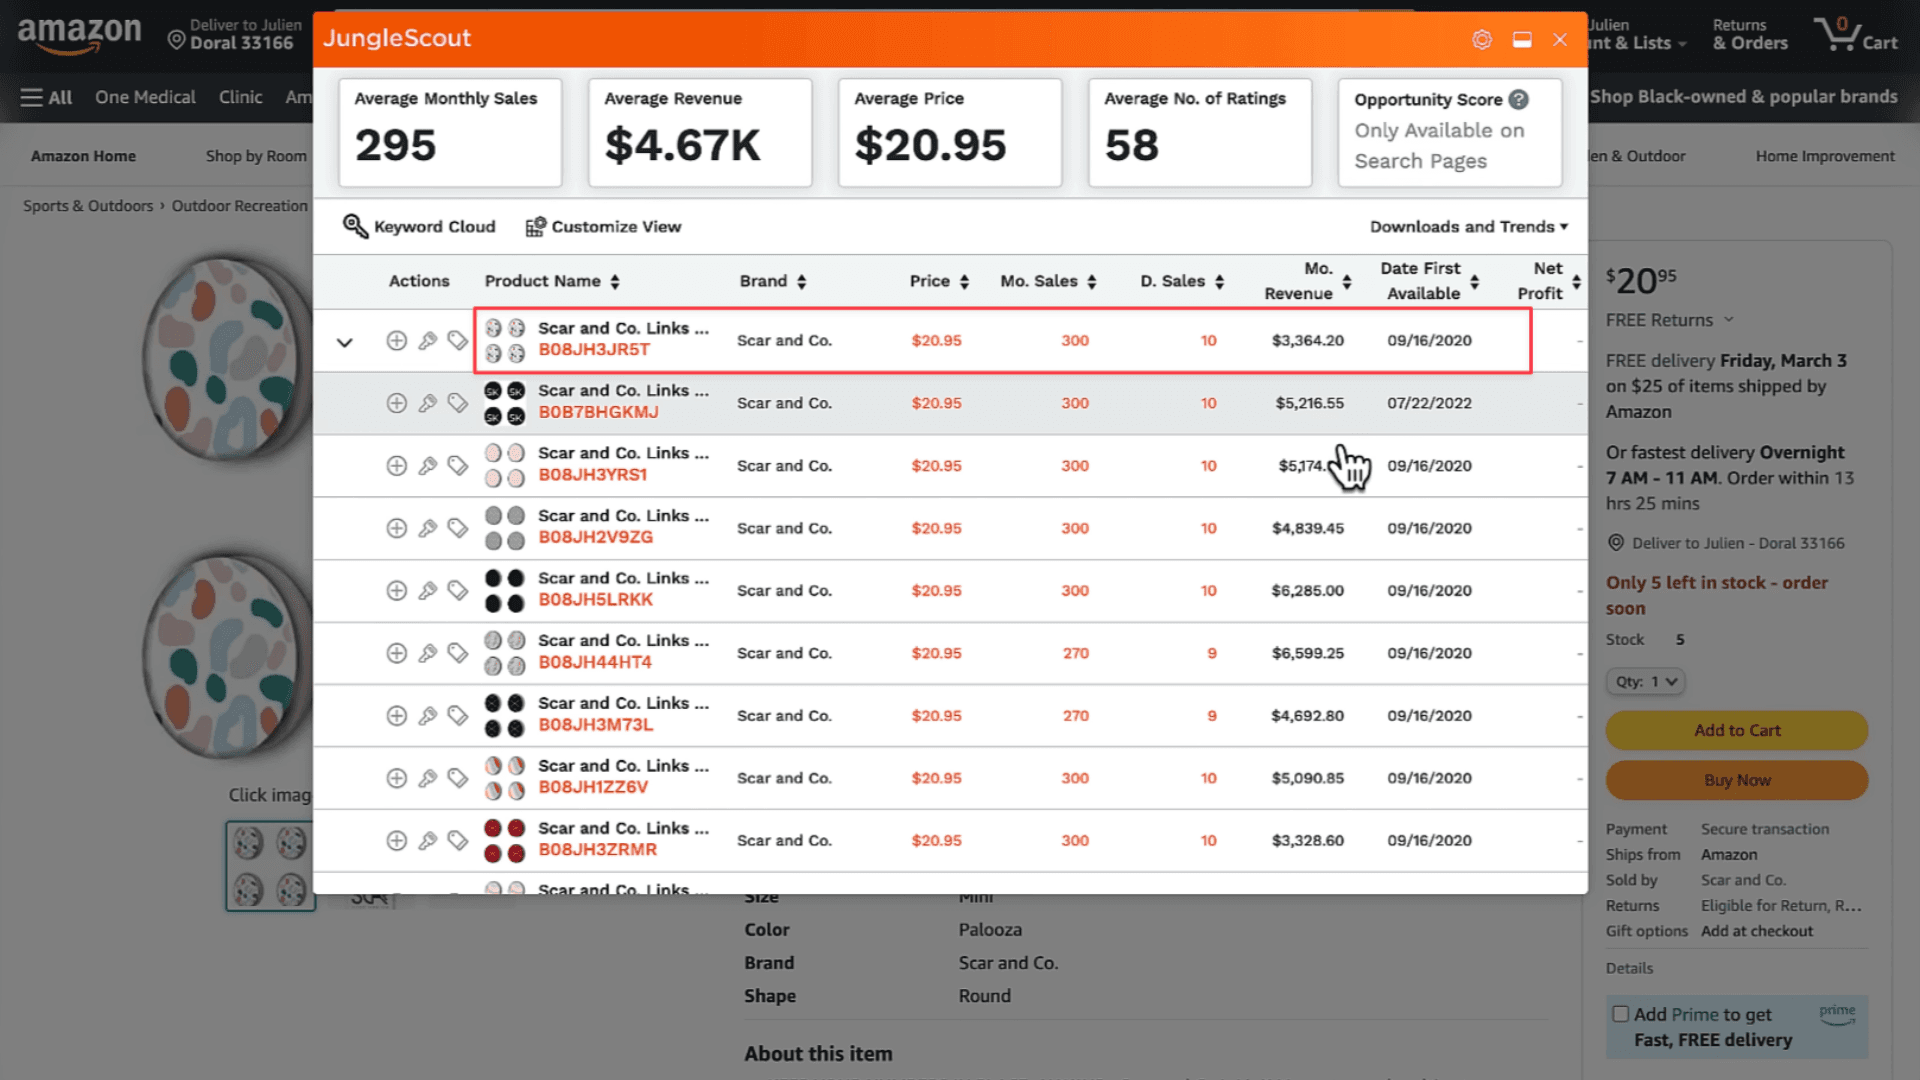Click add icon for B08JH2V9ZG row
Image resolution: width=1920 pixels, height=1080 pixels.
point(397,528)
